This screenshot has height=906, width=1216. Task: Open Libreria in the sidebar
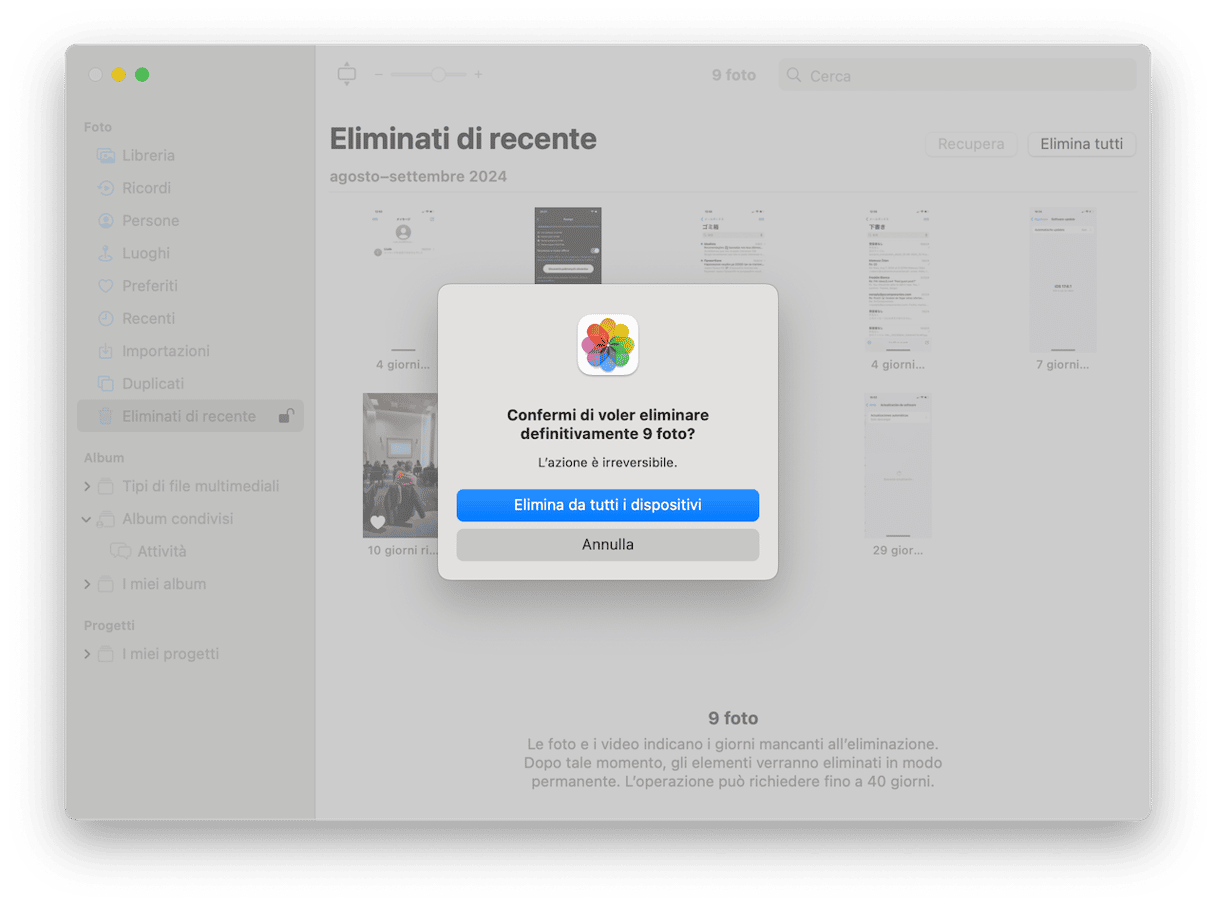(135, 155)
